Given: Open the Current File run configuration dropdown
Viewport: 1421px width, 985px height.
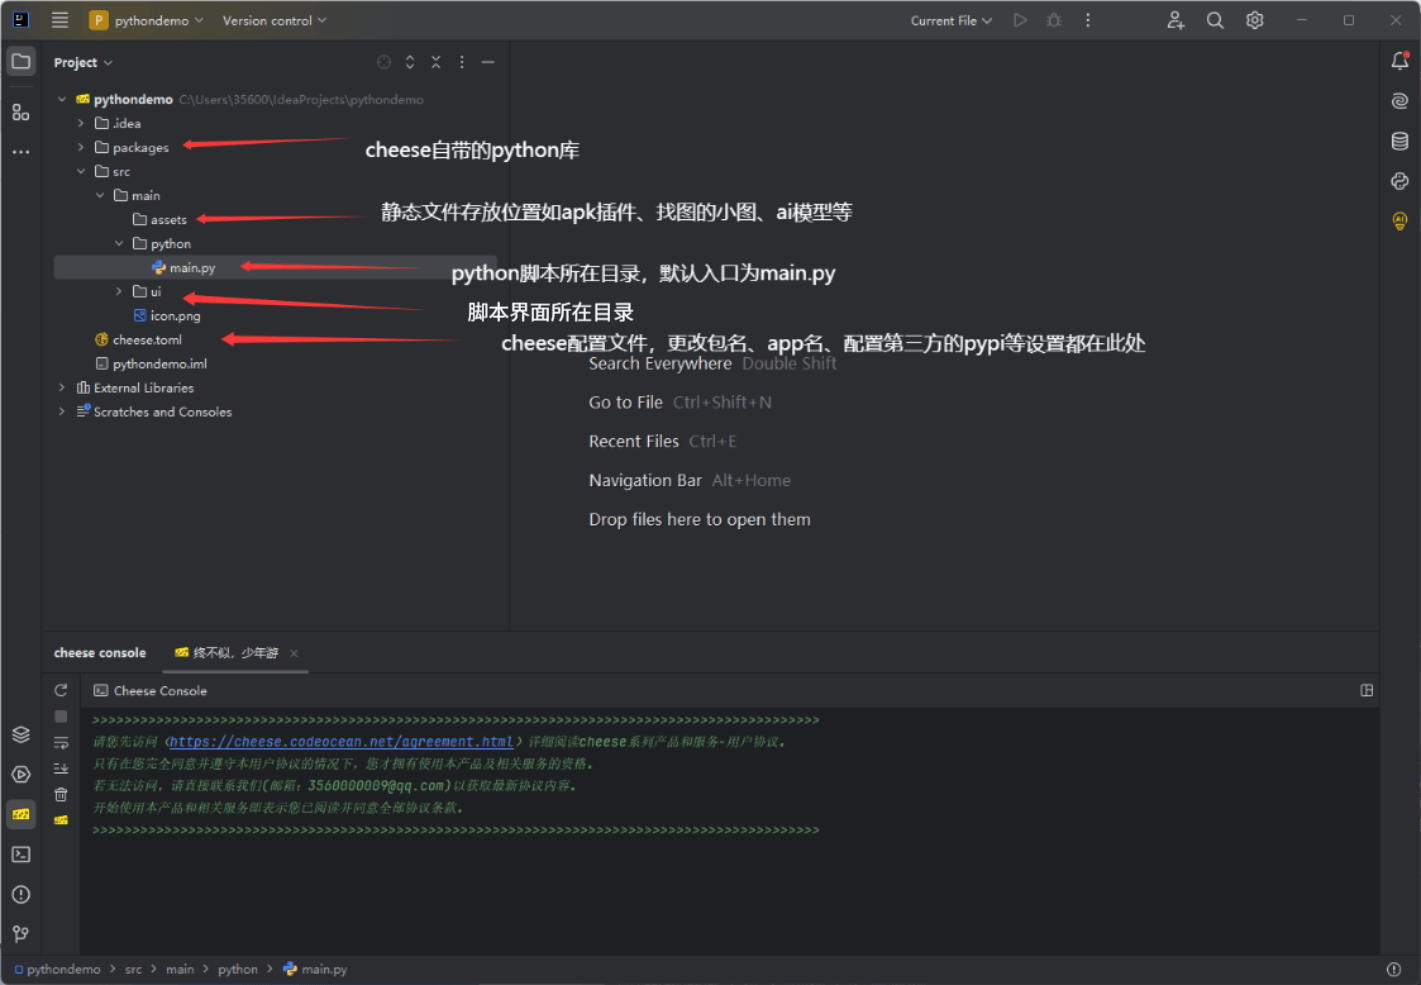Looking at the screenshot, I should (950, 19).
